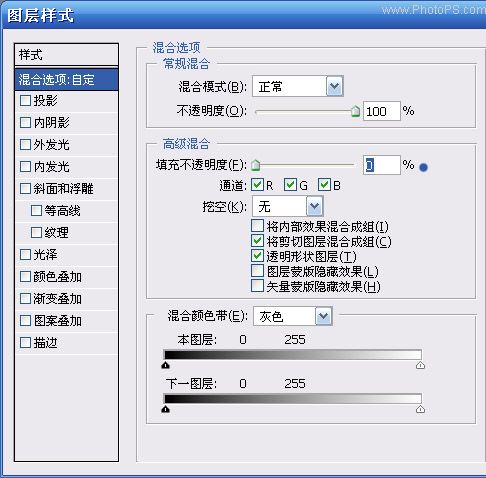Select the 样式 header item
Image resolution: width=486 pixels, height=478 pixels.
click(x=67, y=55)
